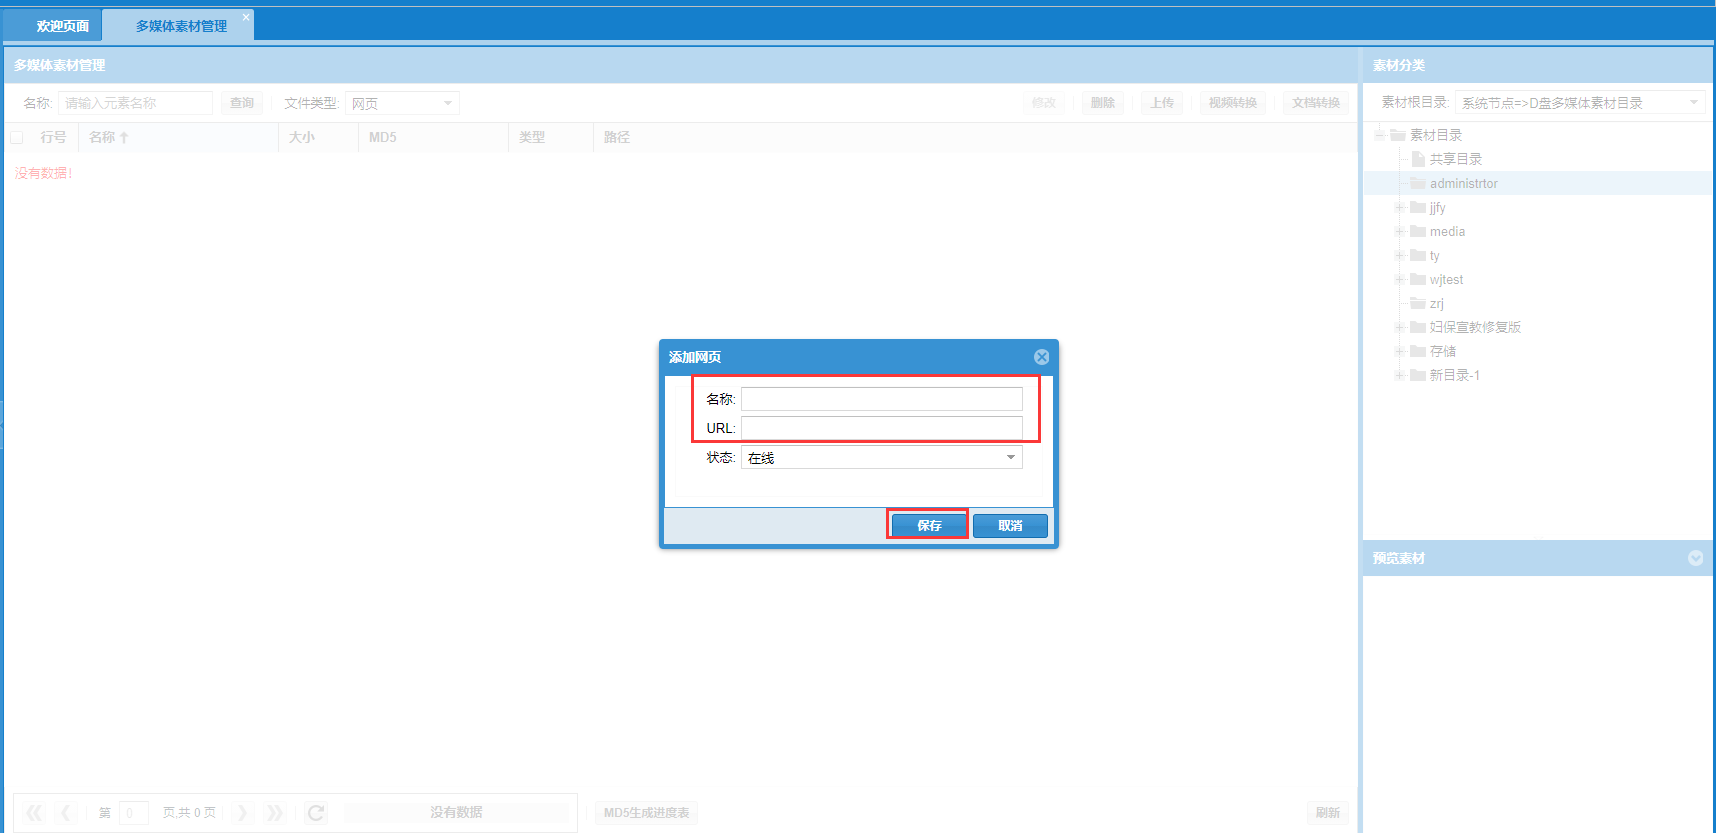Close the 添加网页 dialog

(1041, 357)
